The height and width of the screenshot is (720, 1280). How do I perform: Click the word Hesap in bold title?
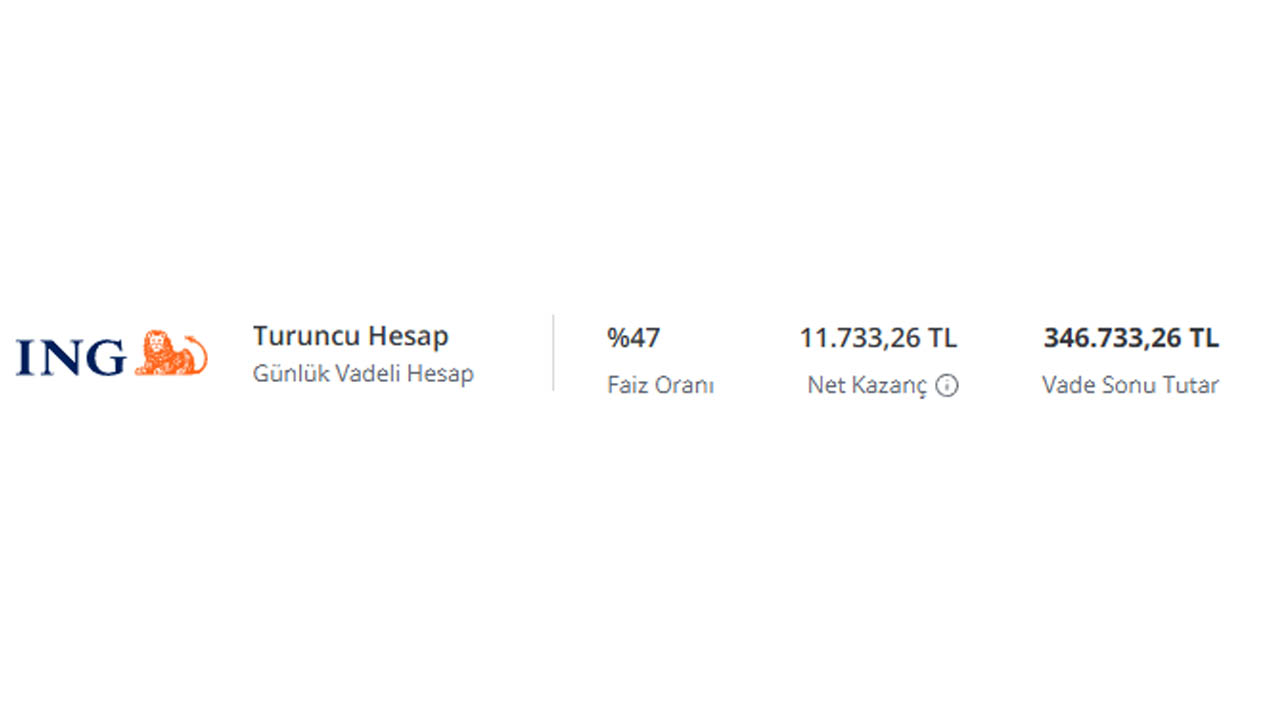pyautogui.click(x=409, y=337)
